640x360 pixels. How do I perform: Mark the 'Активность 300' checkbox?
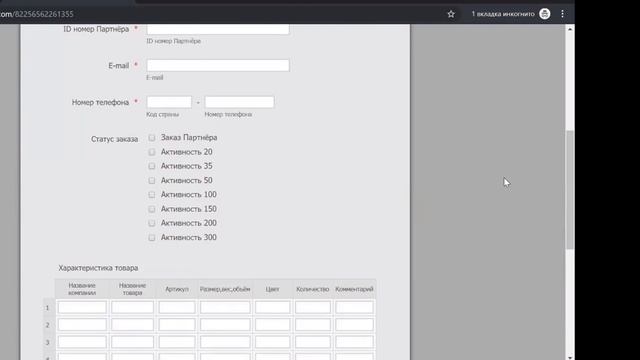point(152,238)
